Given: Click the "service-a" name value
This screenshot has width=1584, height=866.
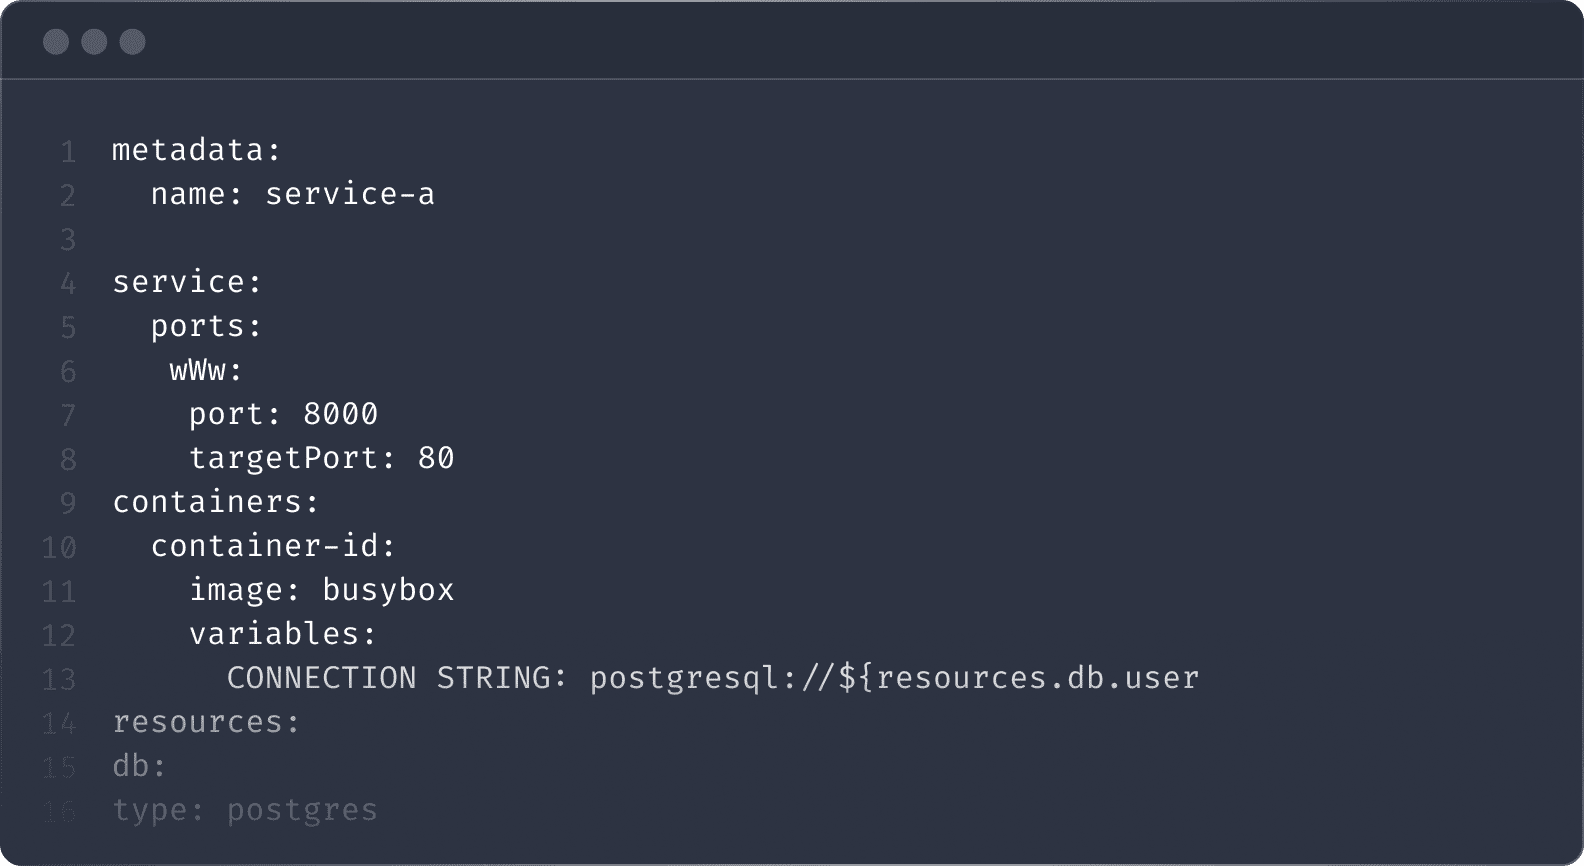Looking at the screenshot, I should click(350, 194).
